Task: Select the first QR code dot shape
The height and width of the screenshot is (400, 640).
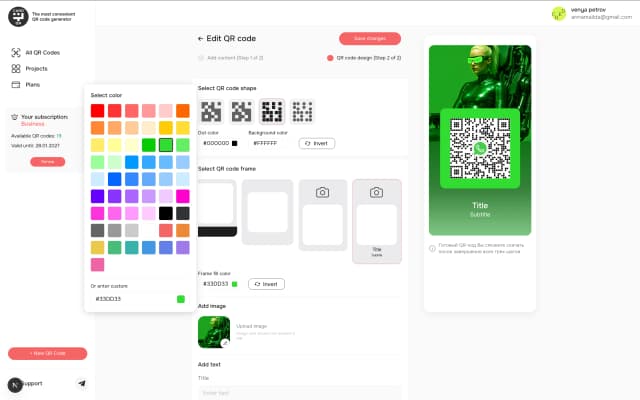Action: 211,111
